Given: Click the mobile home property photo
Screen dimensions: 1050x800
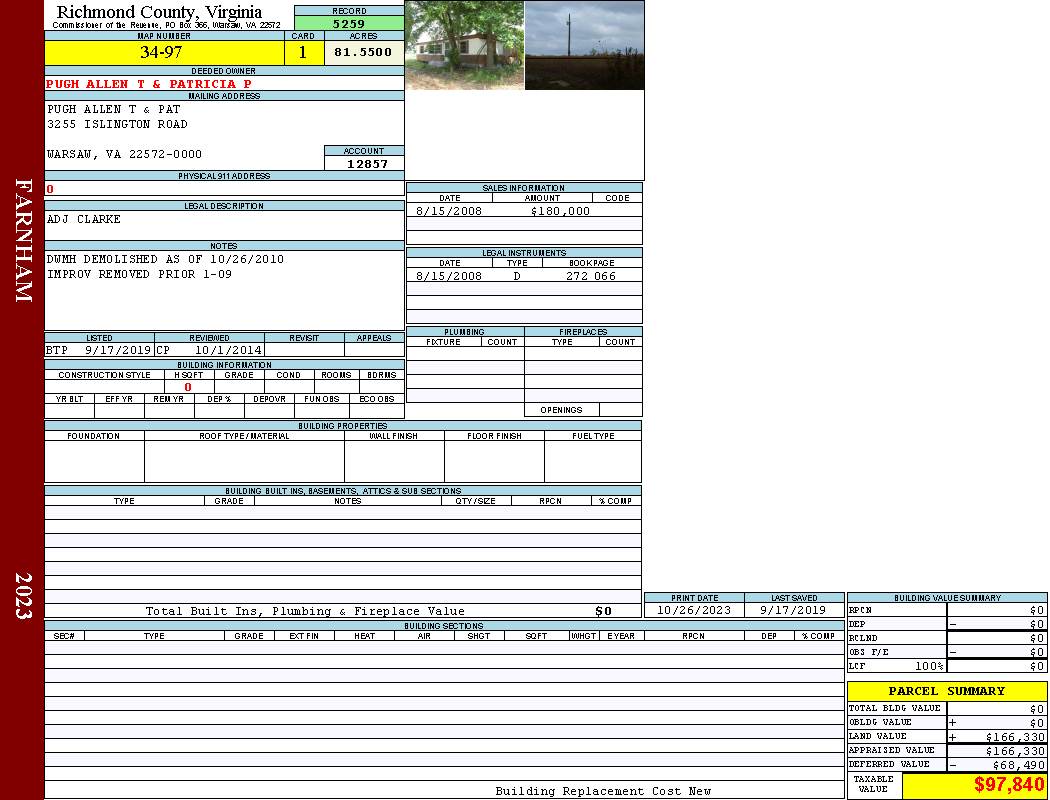Looking at the screenshot, I should [464, 45].
